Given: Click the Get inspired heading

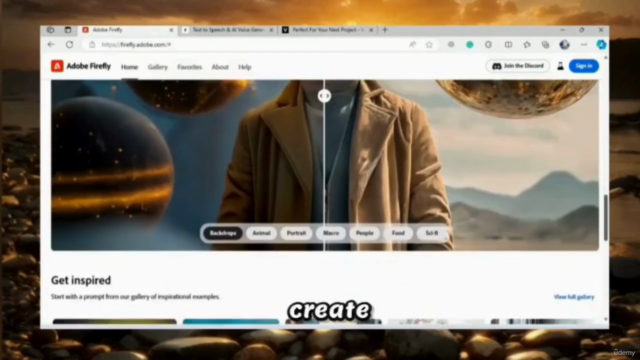Looking at the screenshot, I should point(81,280).
